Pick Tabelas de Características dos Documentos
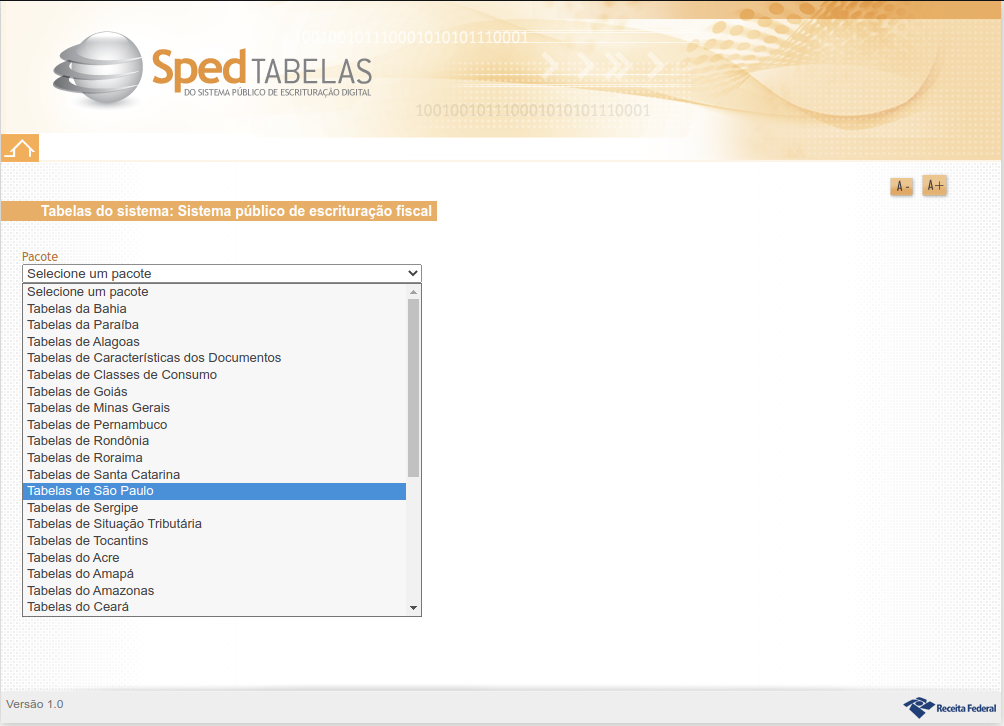 215,358
